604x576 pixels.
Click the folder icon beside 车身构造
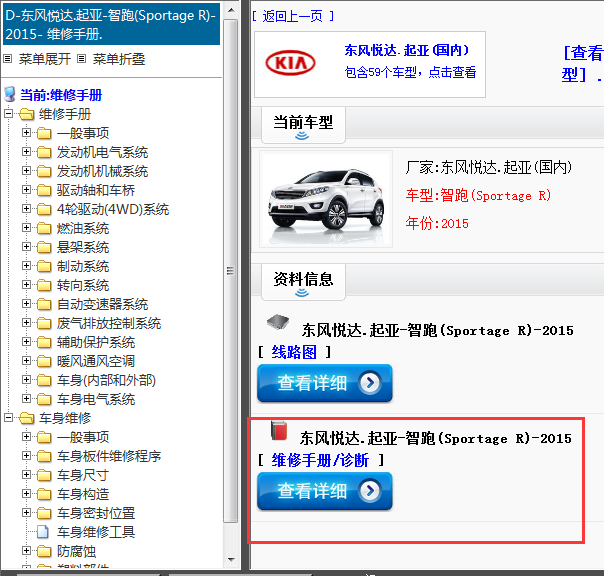(x=44, y=494)
